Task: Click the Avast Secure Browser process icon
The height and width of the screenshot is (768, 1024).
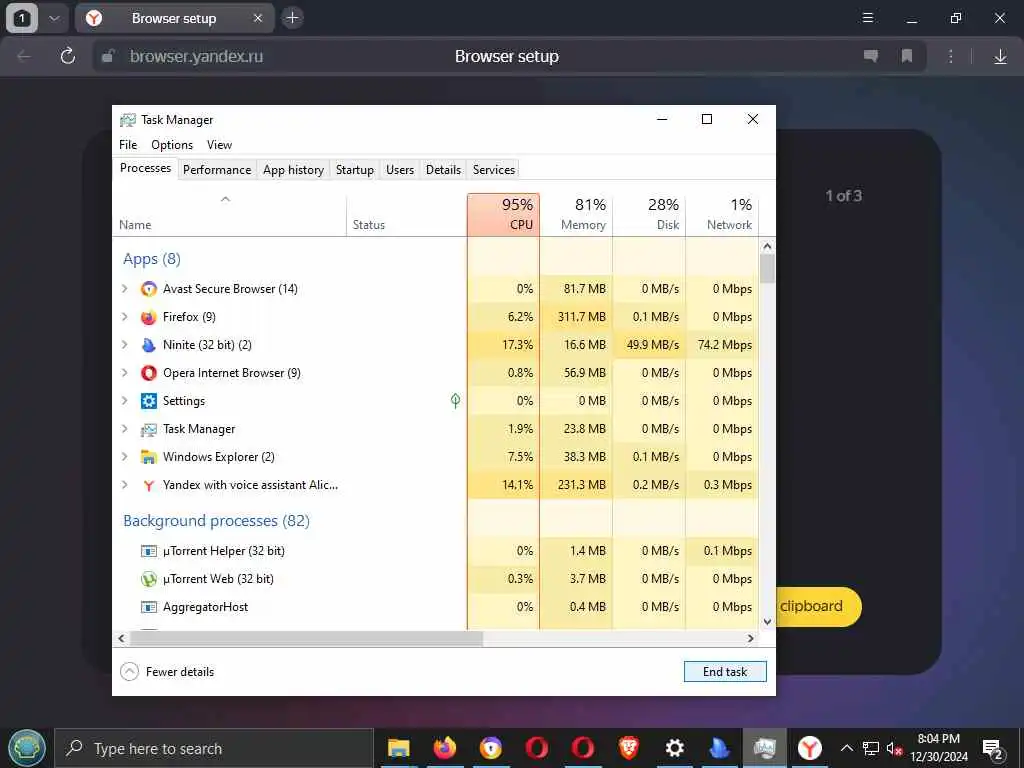Action: (x=149, y=289)
